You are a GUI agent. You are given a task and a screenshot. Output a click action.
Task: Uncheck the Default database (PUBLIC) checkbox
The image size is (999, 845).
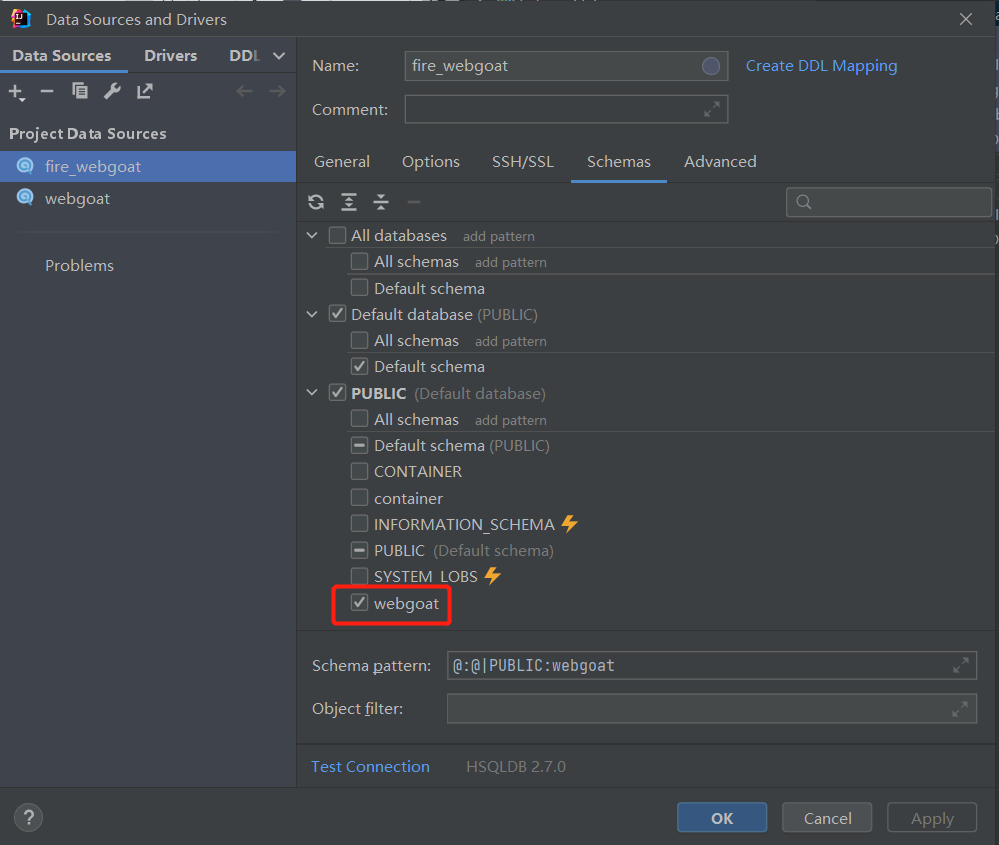[x=338, y=314]
